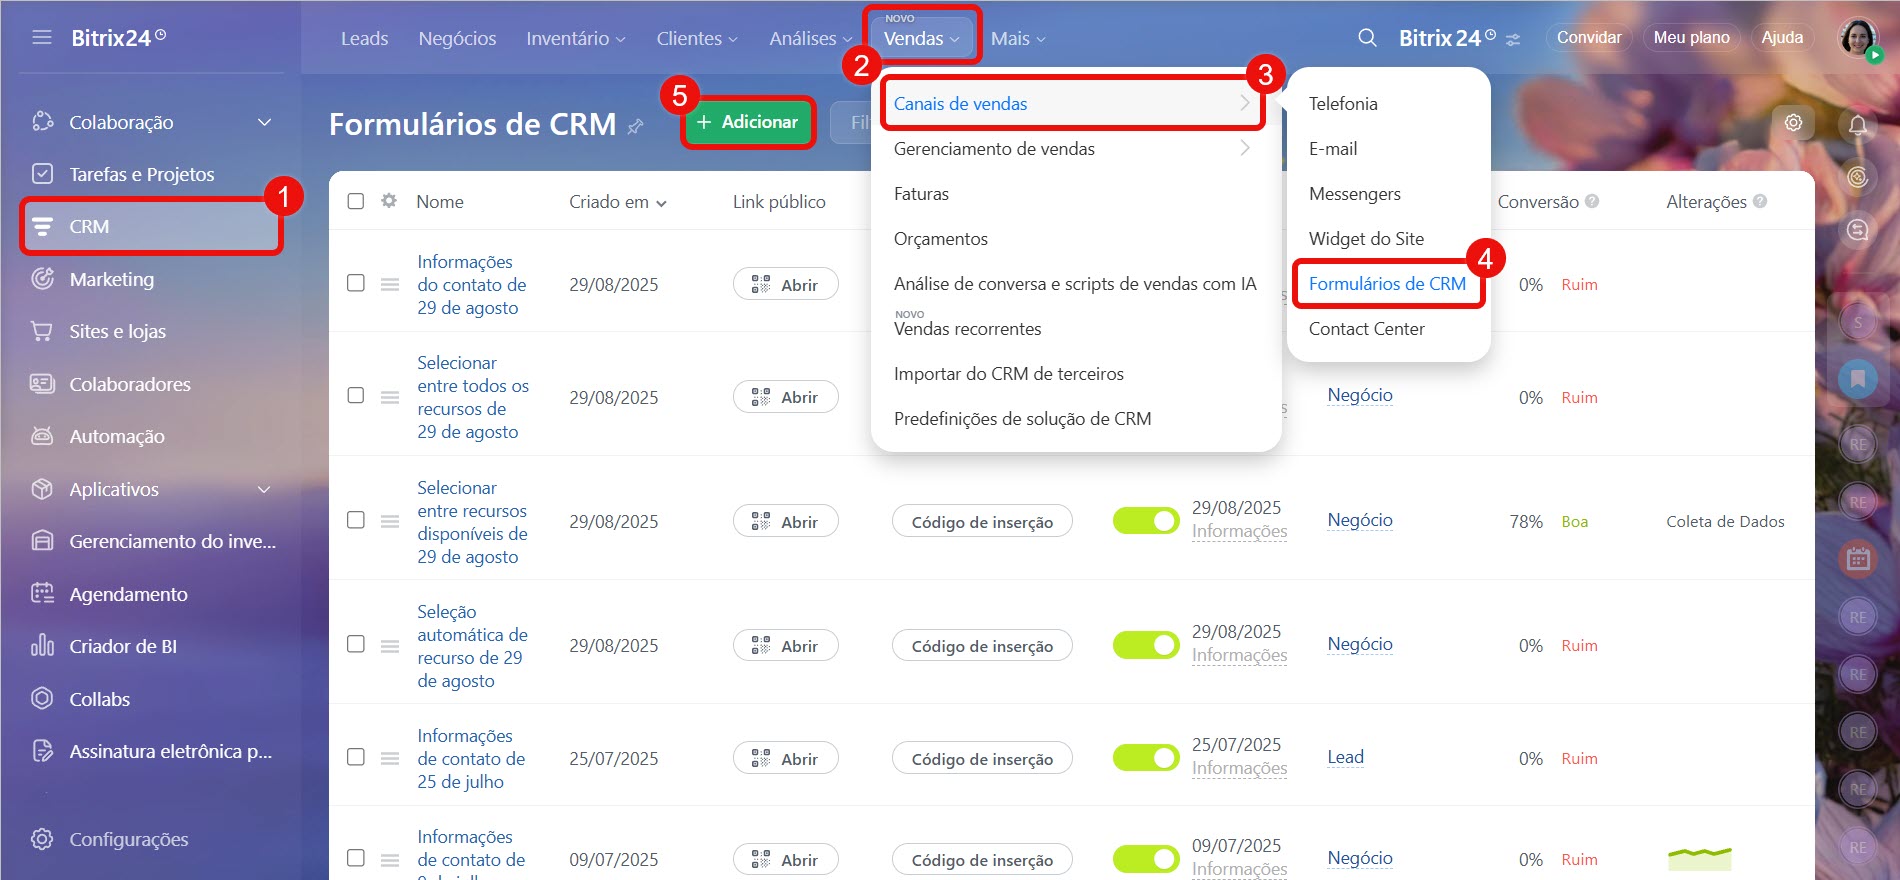This screenshot has width=1900, height=880.
Task: Open the Vendas top menu
Action: 921,38
